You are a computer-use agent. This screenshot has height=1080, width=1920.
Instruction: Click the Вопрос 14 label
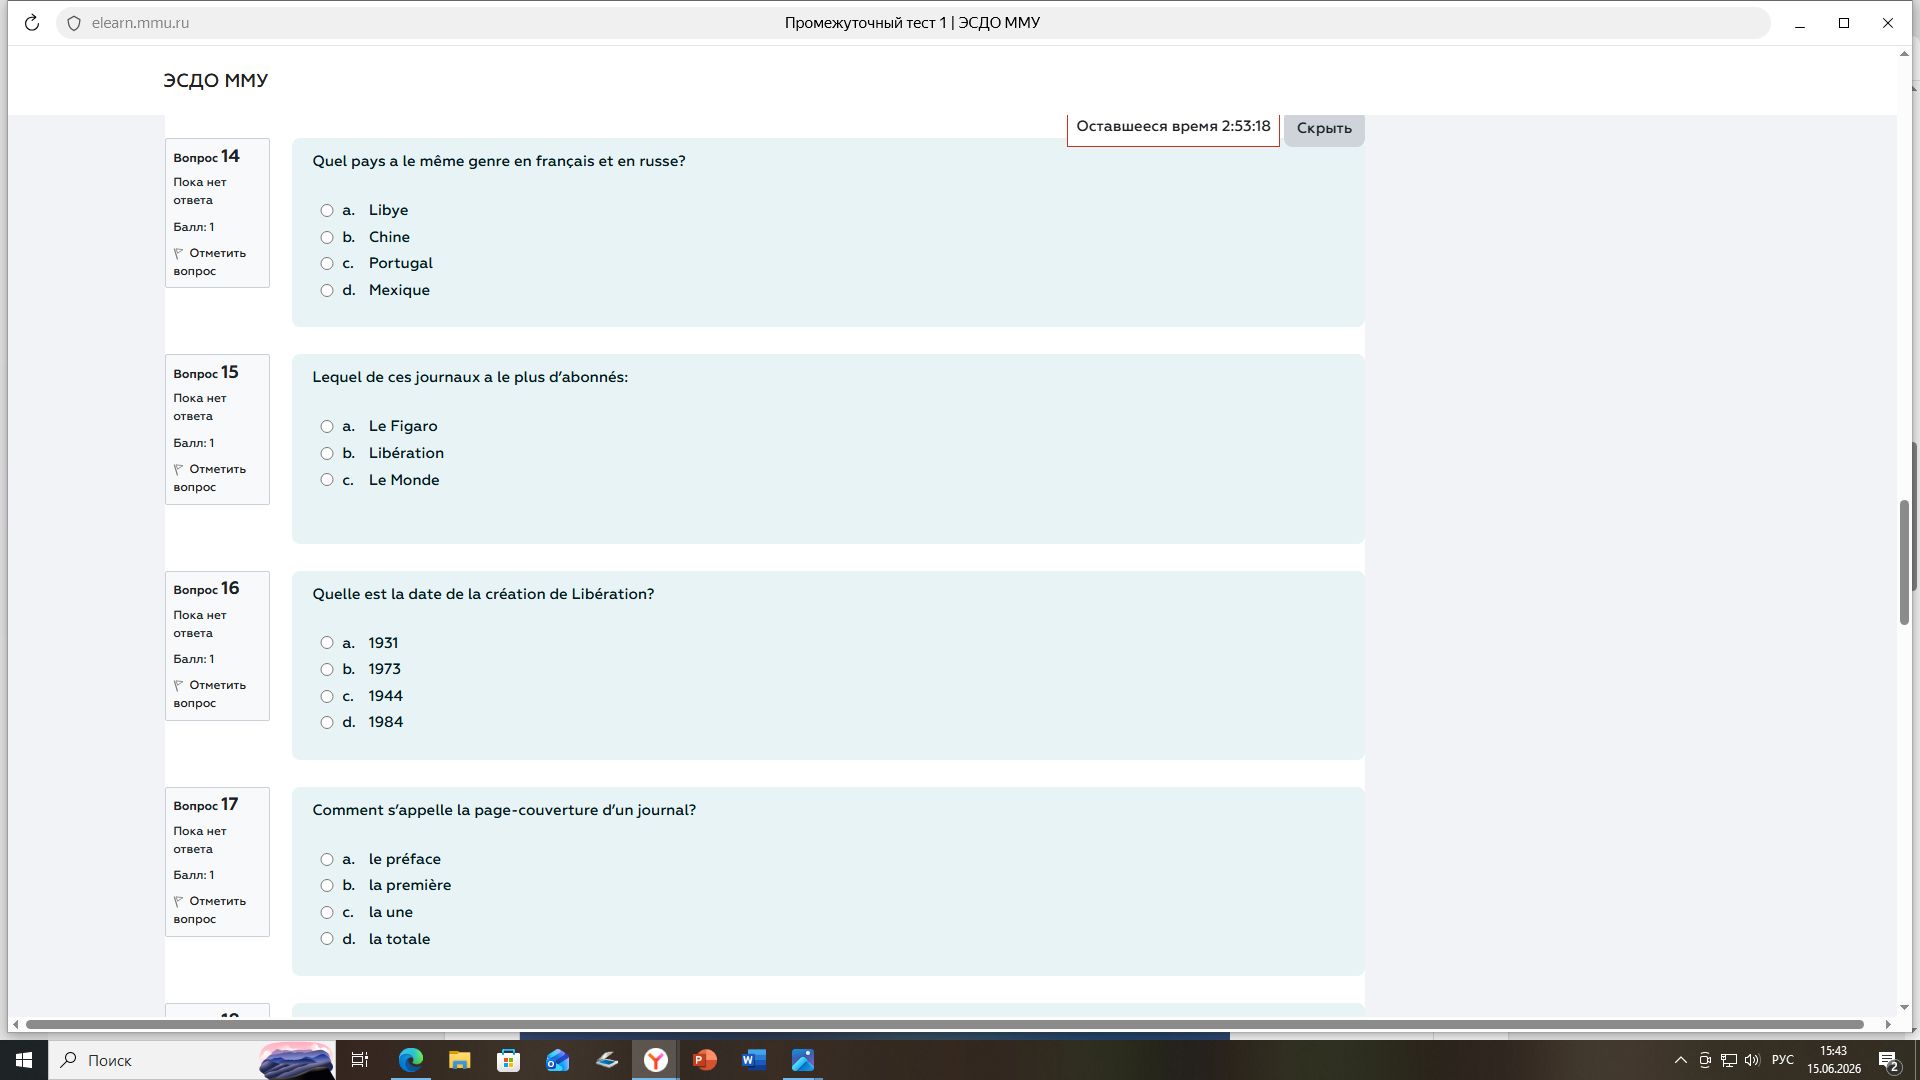click(x=206, y=157)
